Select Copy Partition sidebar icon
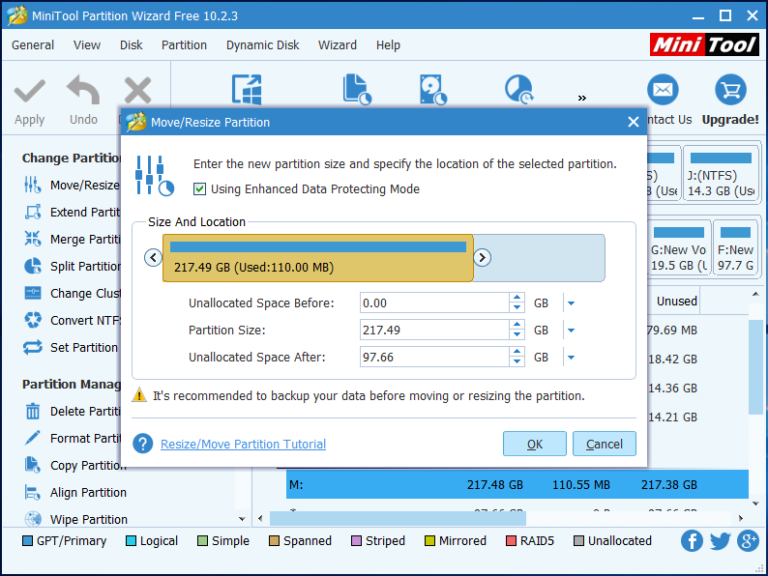This screenshot has height=576, width=768. pos(33,465)
